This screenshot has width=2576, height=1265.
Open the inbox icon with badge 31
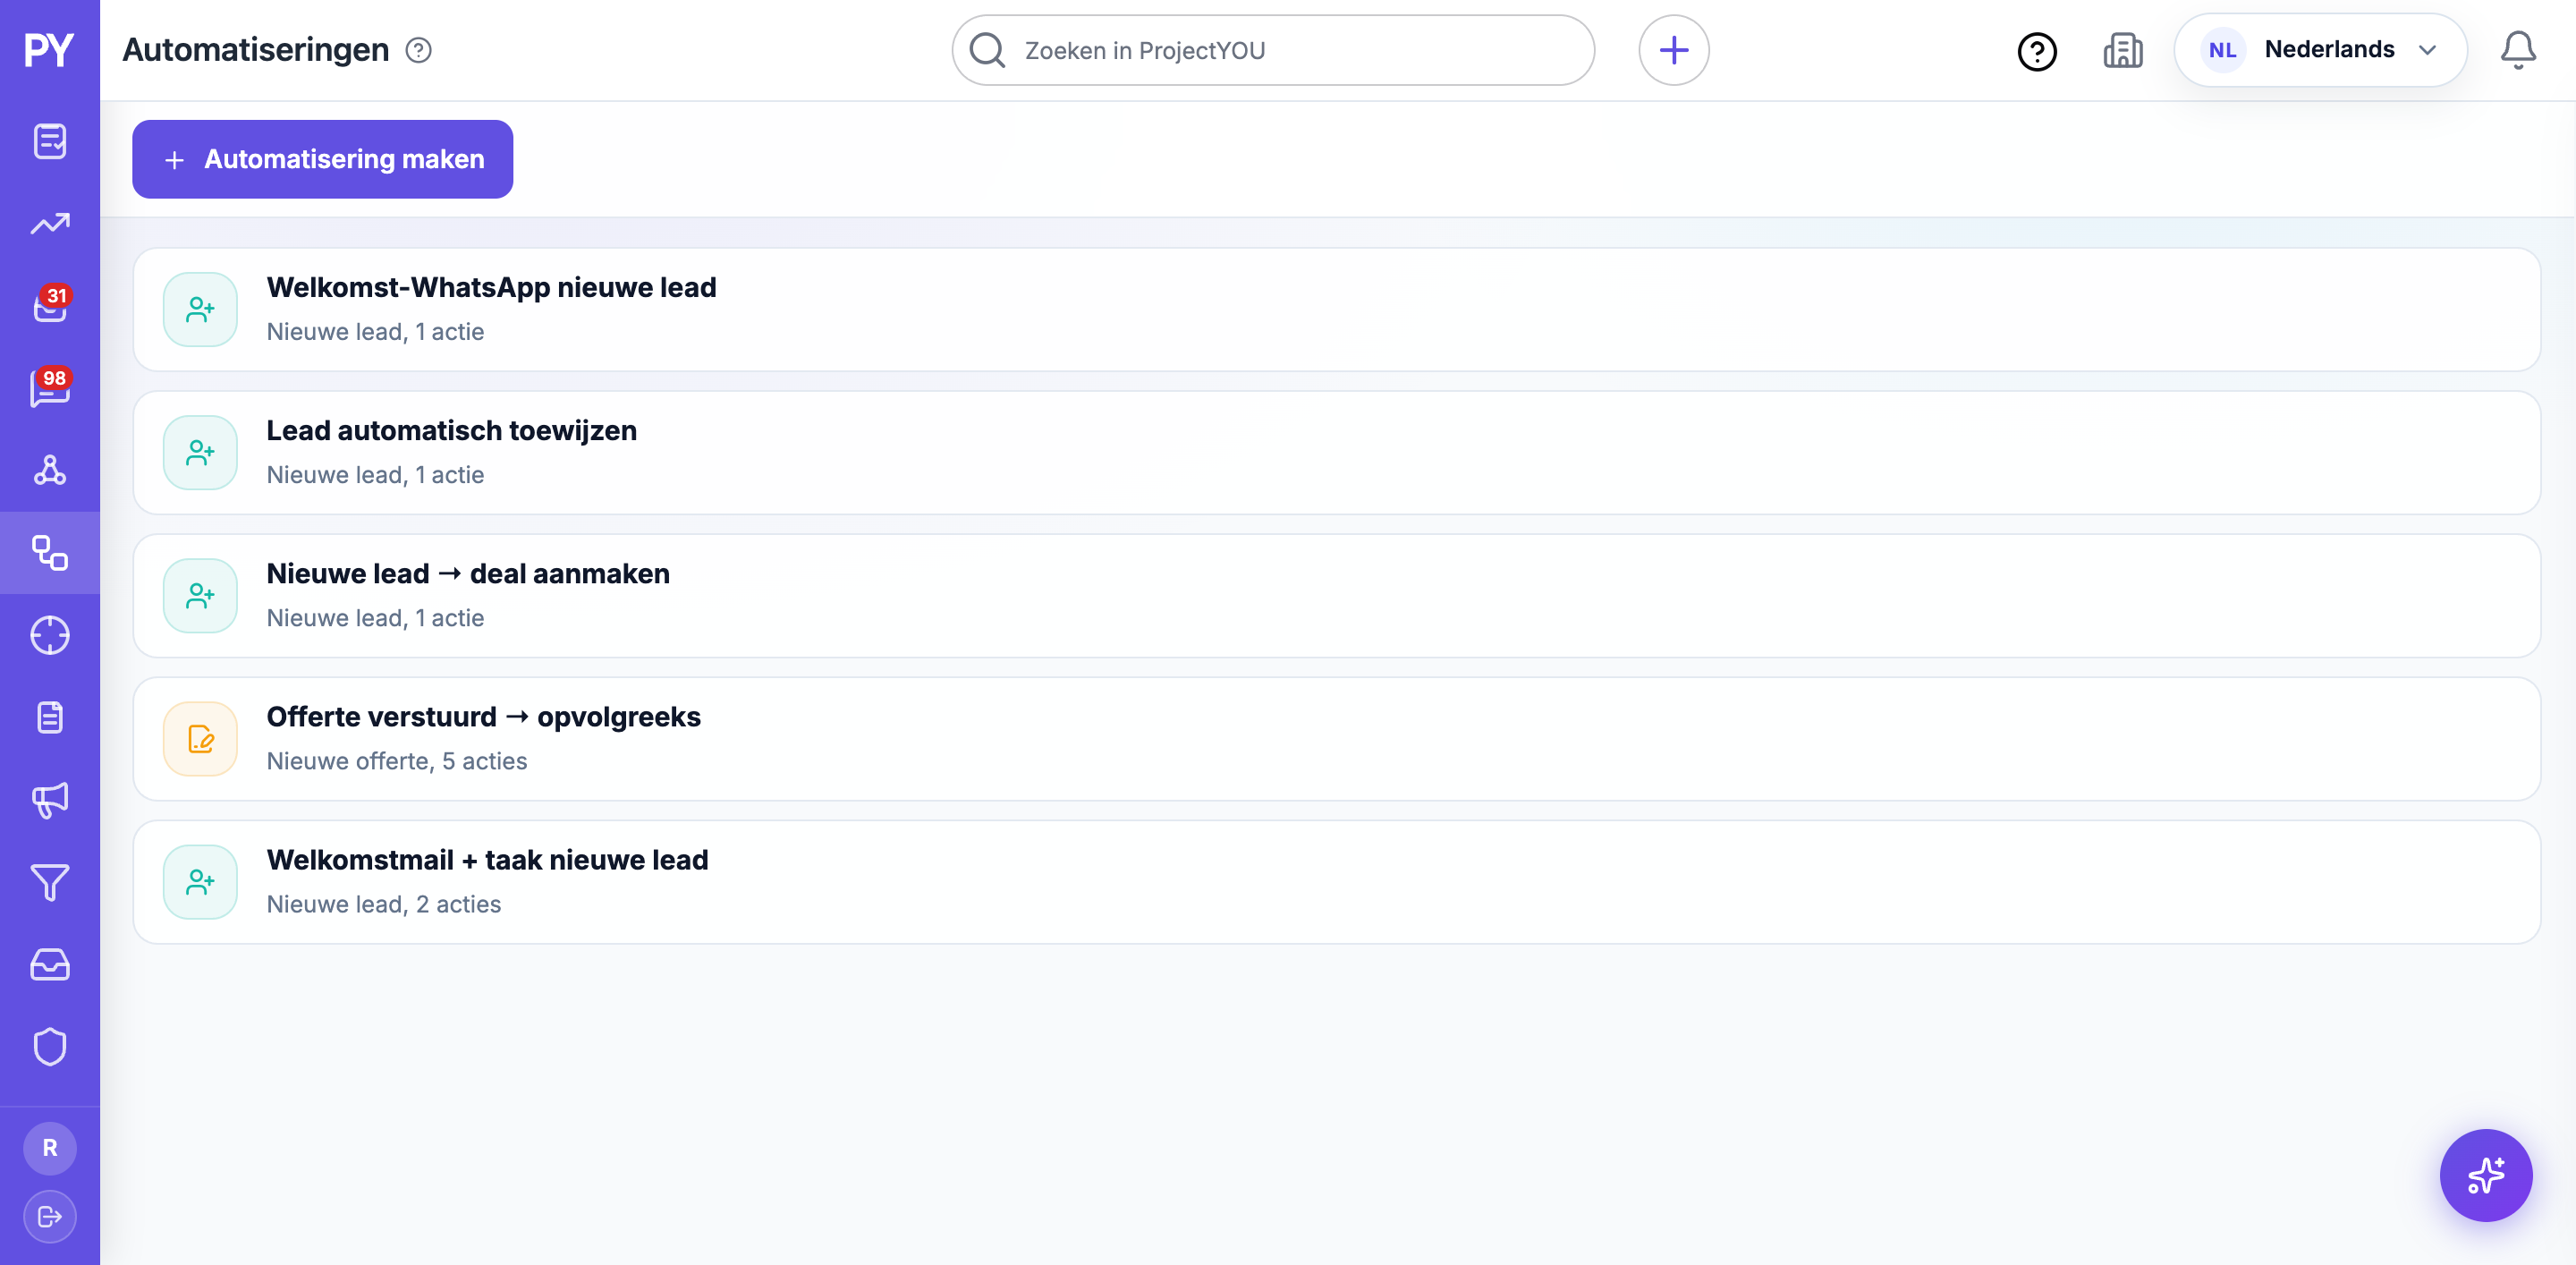[x=50, y=305]
